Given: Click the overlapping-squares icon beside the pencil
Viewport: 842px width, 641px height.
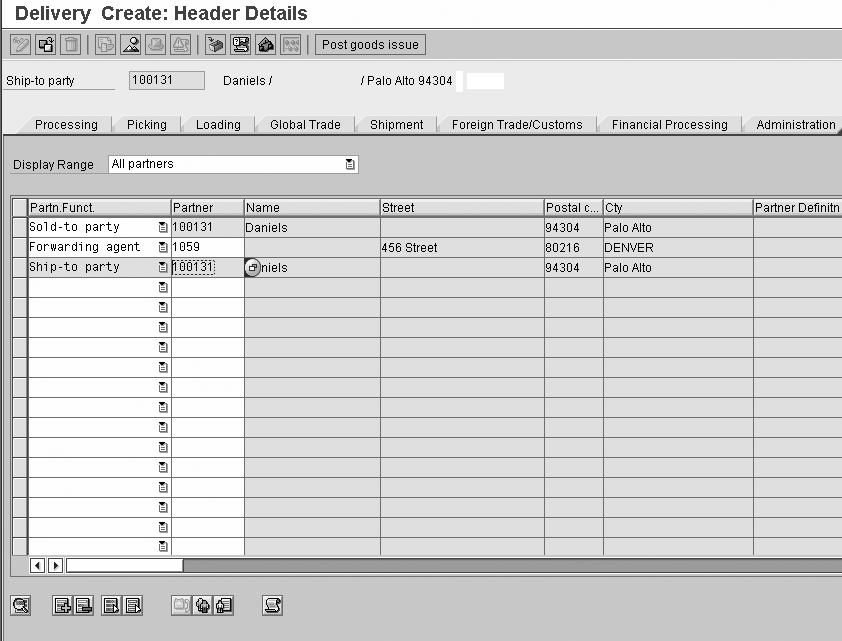Looking at the screenshot, I should (x=46, y=45).
